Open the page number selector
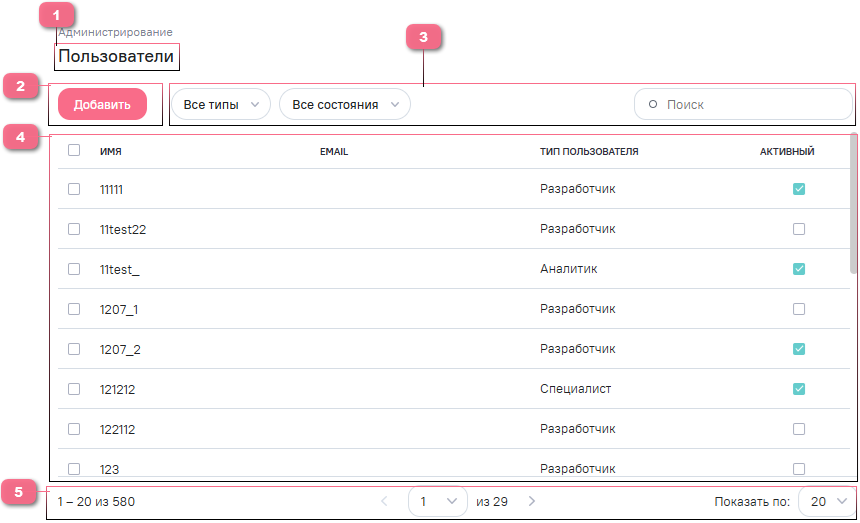Image resolution: width=860 pixels, height=523 pixels. (x=438, y=501)
